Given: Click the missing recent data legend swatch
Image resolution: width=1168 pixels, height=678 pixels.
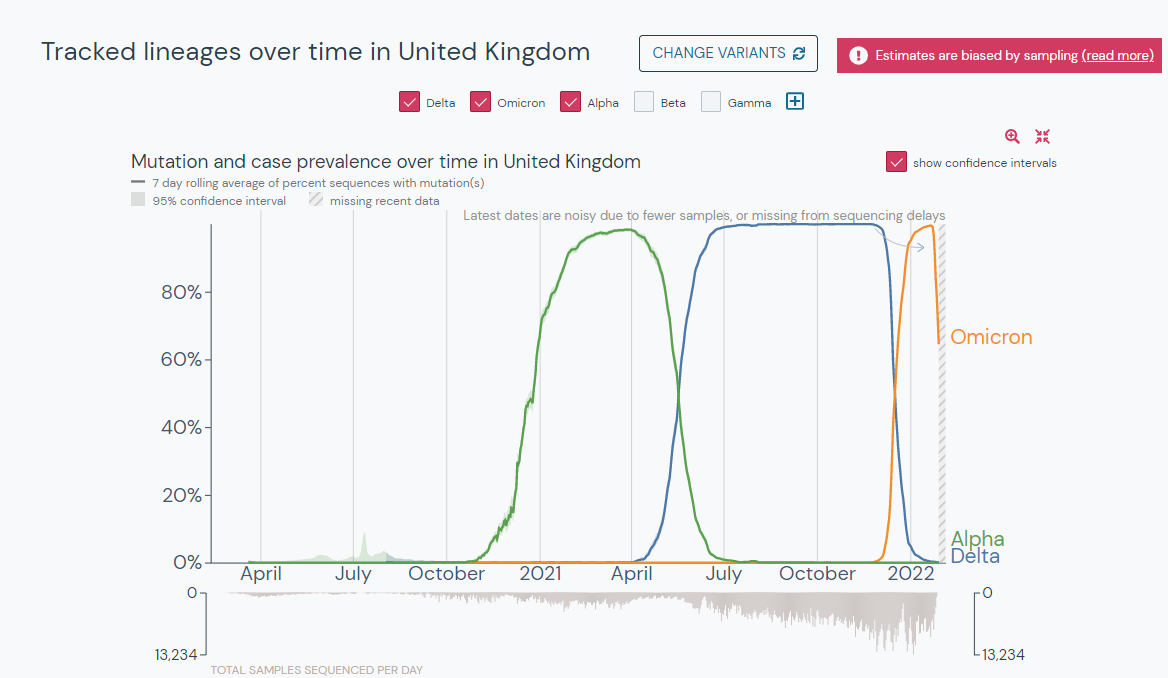Looking at the screenshot, I should 316,200.
